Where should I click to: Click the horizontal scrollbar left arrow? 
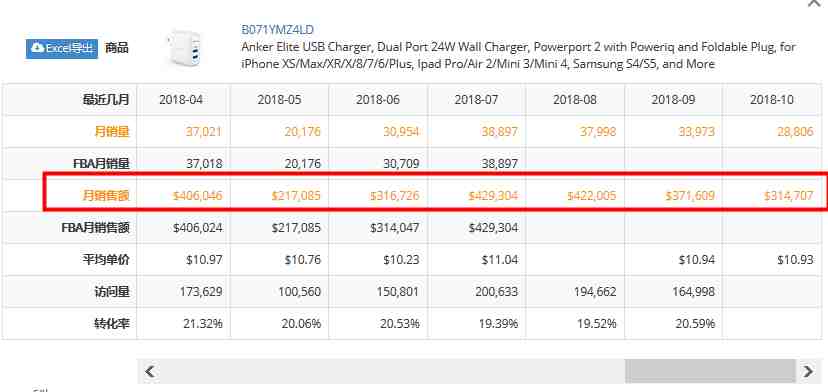point(150,371)
